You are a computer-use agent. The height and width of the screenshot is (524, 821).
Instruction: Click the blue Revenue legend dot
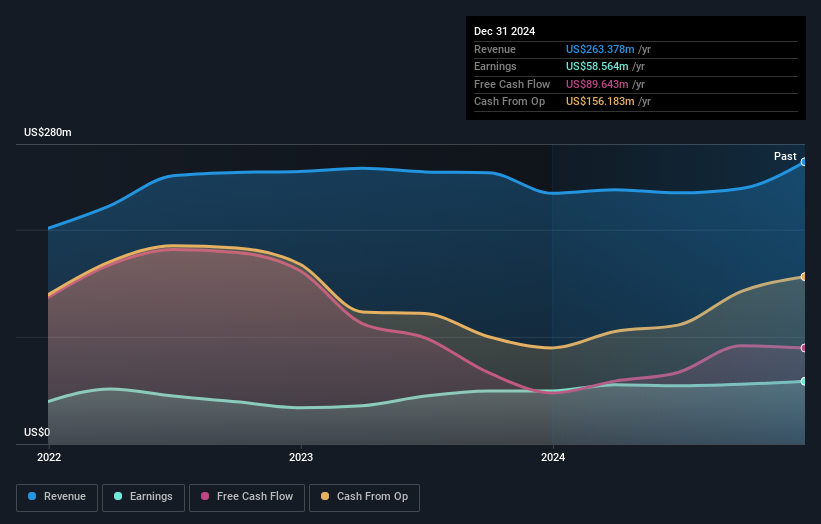click(x=32, y=496)
